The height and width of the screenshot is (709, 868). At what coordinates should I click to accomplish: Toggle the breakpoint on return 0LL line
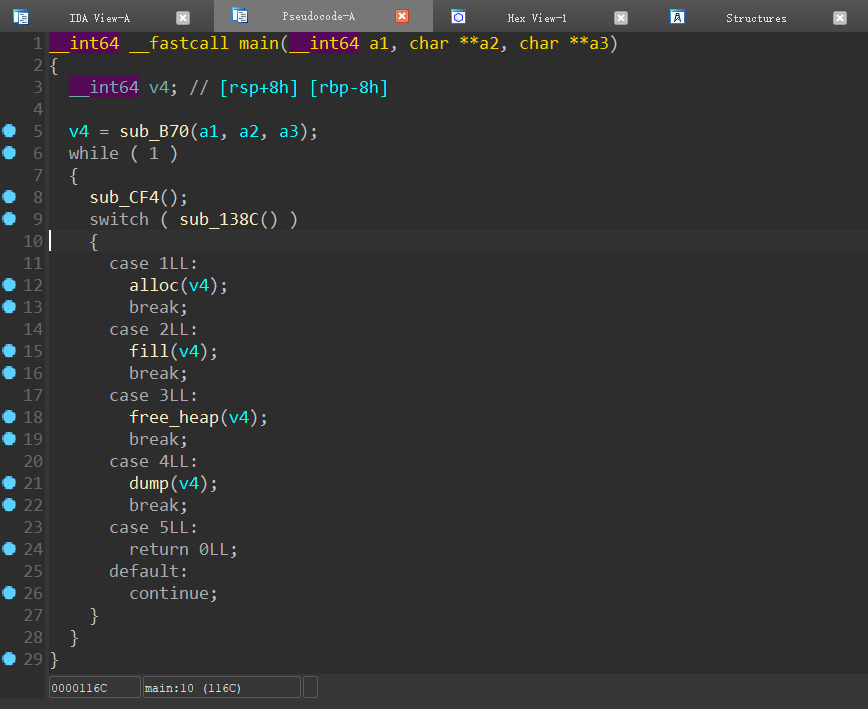pyautogui.click(x=9, y=549)
